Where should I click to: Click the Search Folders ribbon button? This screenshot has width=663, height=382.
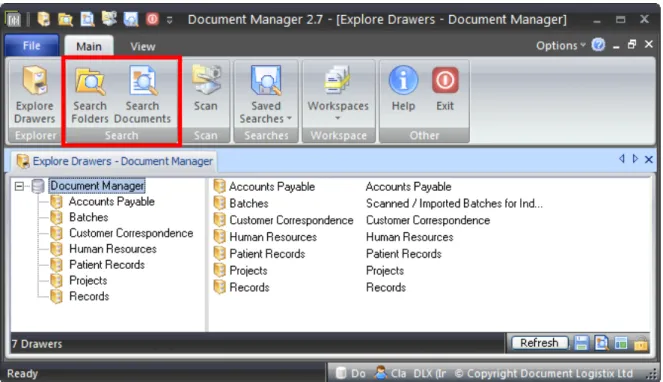tap(90, 94)
